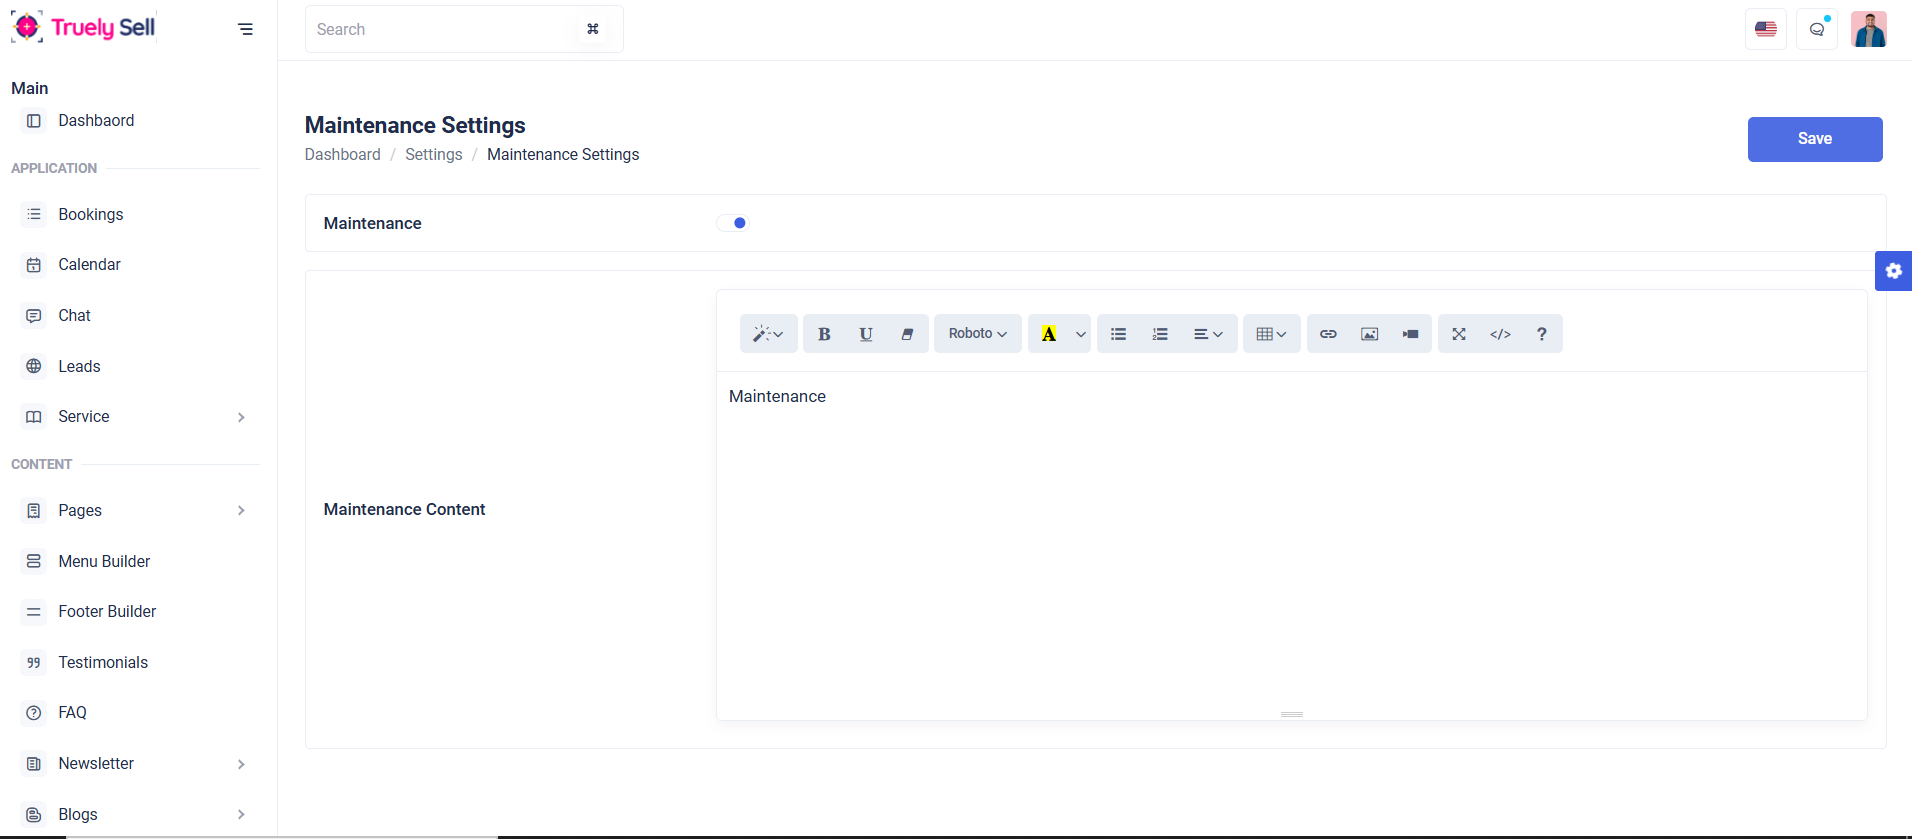
Task: Save the maintenance settings
Action: coord(1814,139)
